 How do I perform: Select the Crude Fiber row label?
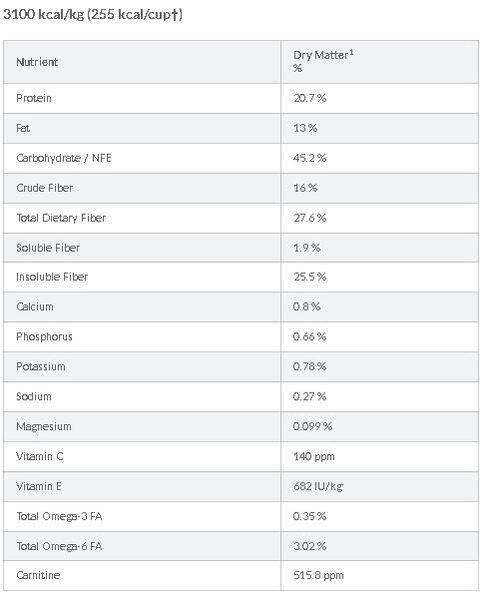44,188
